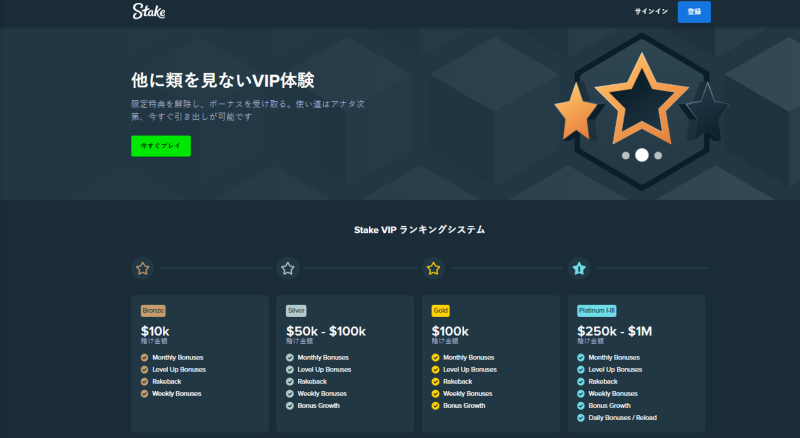The height and width of the screenshot is (438, 800).
Task: Click Silver Monthly Bonuses check icon
Action: pos(290,357)
